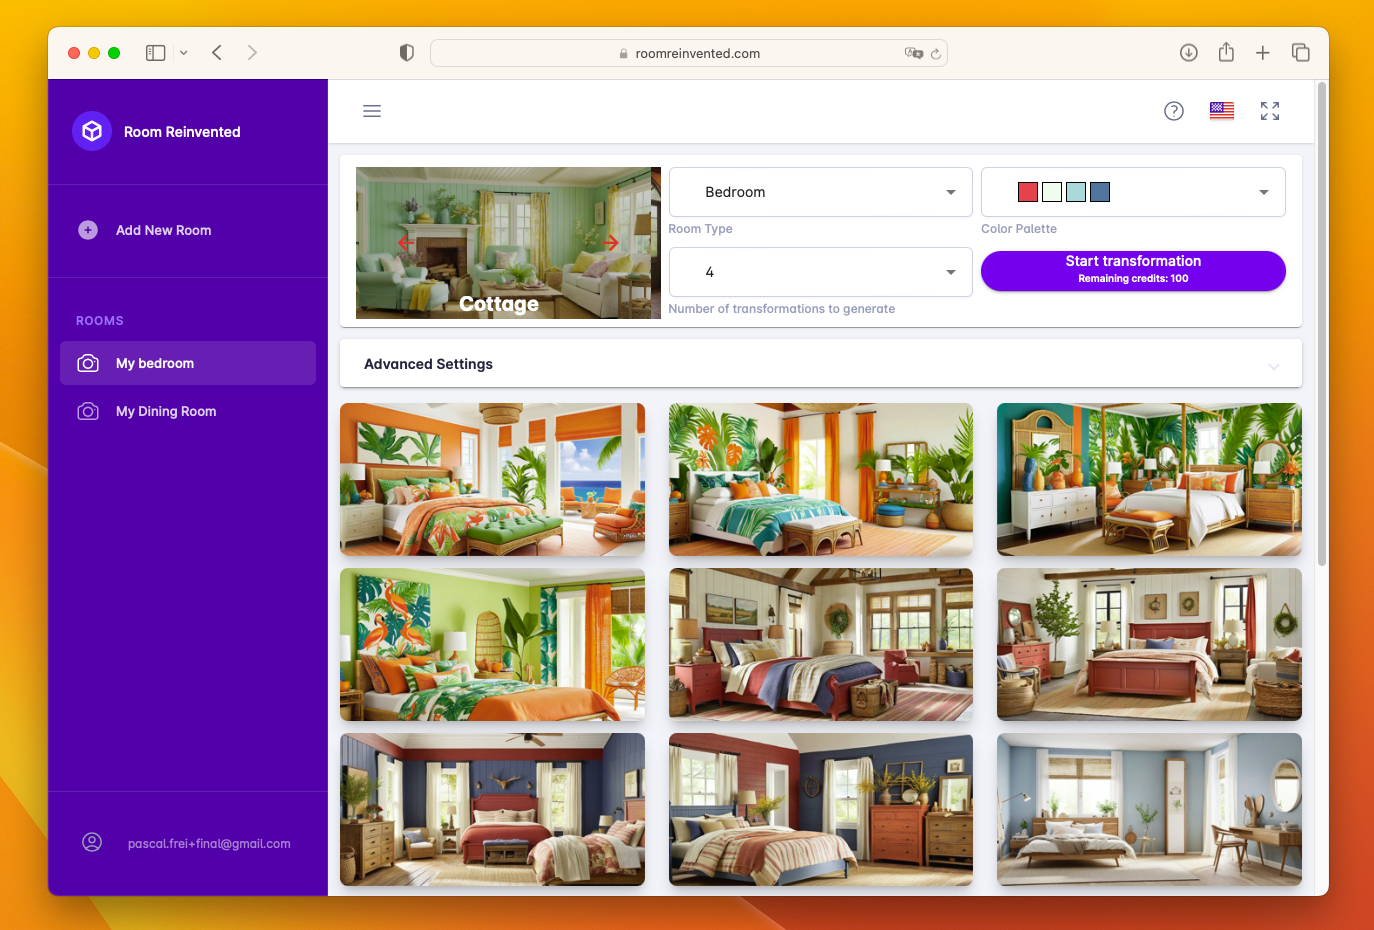
Task: Show Safari tab overview icon
Action: pos(1301,53)
